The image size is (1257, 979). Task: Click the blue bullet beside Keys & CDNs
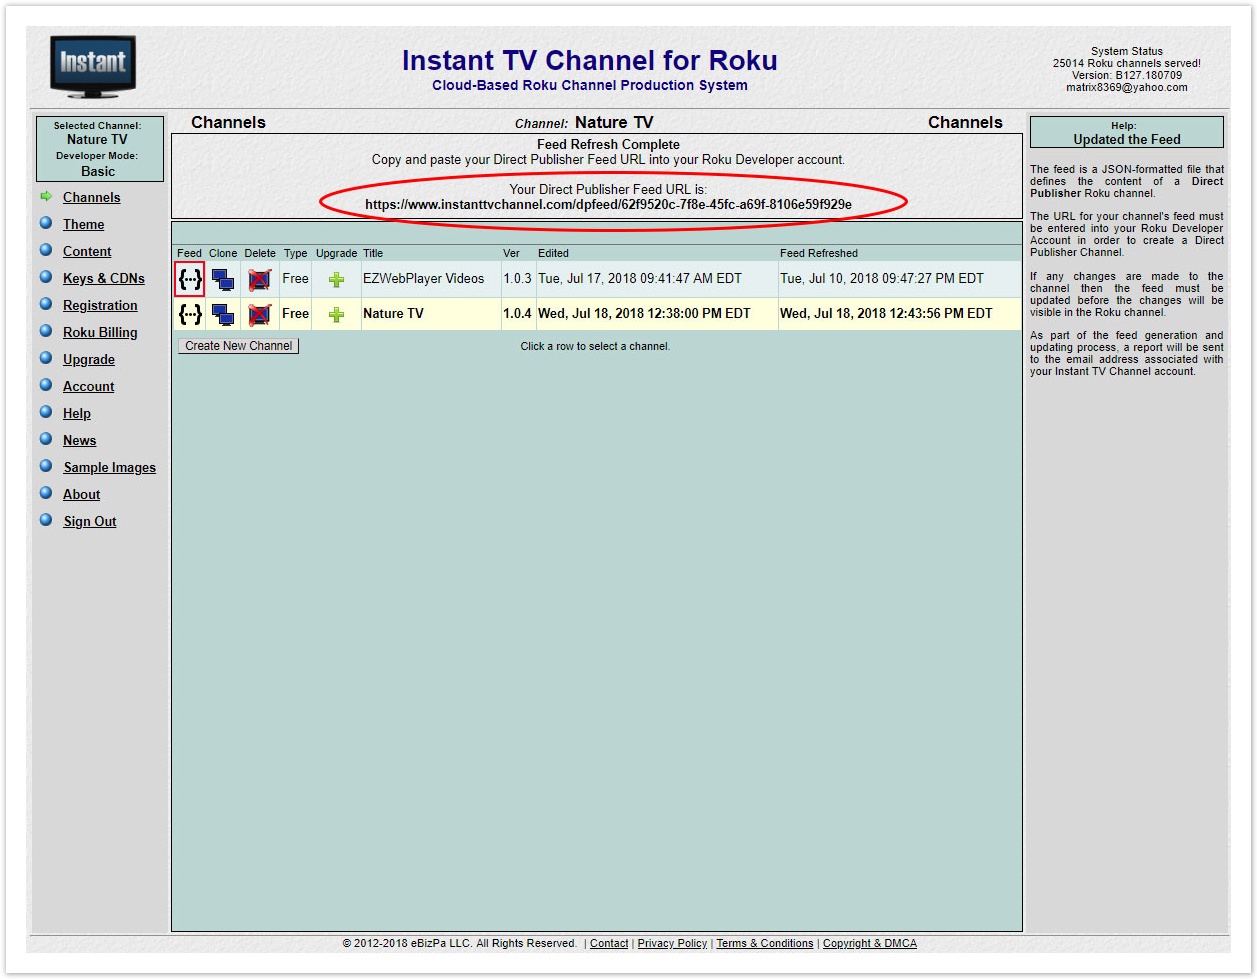(46, 277)
